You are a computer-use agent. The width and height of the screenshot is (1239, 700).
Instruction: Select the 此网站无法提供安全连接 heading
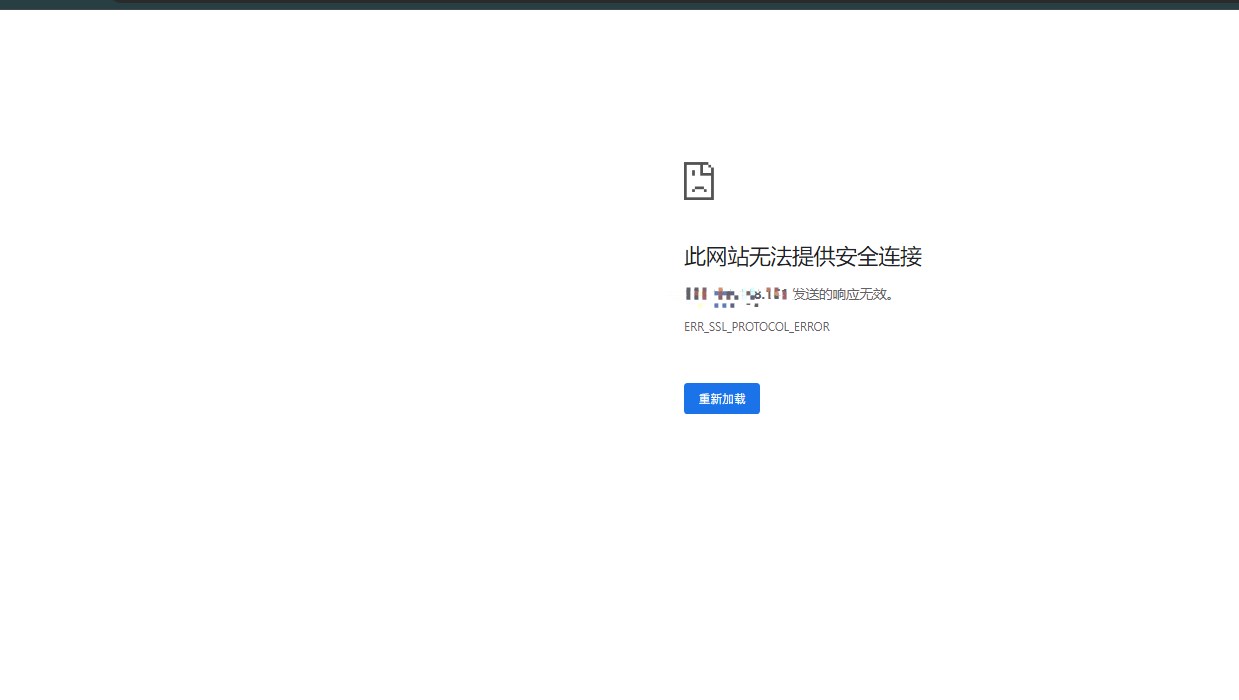[x=802, y=257]
